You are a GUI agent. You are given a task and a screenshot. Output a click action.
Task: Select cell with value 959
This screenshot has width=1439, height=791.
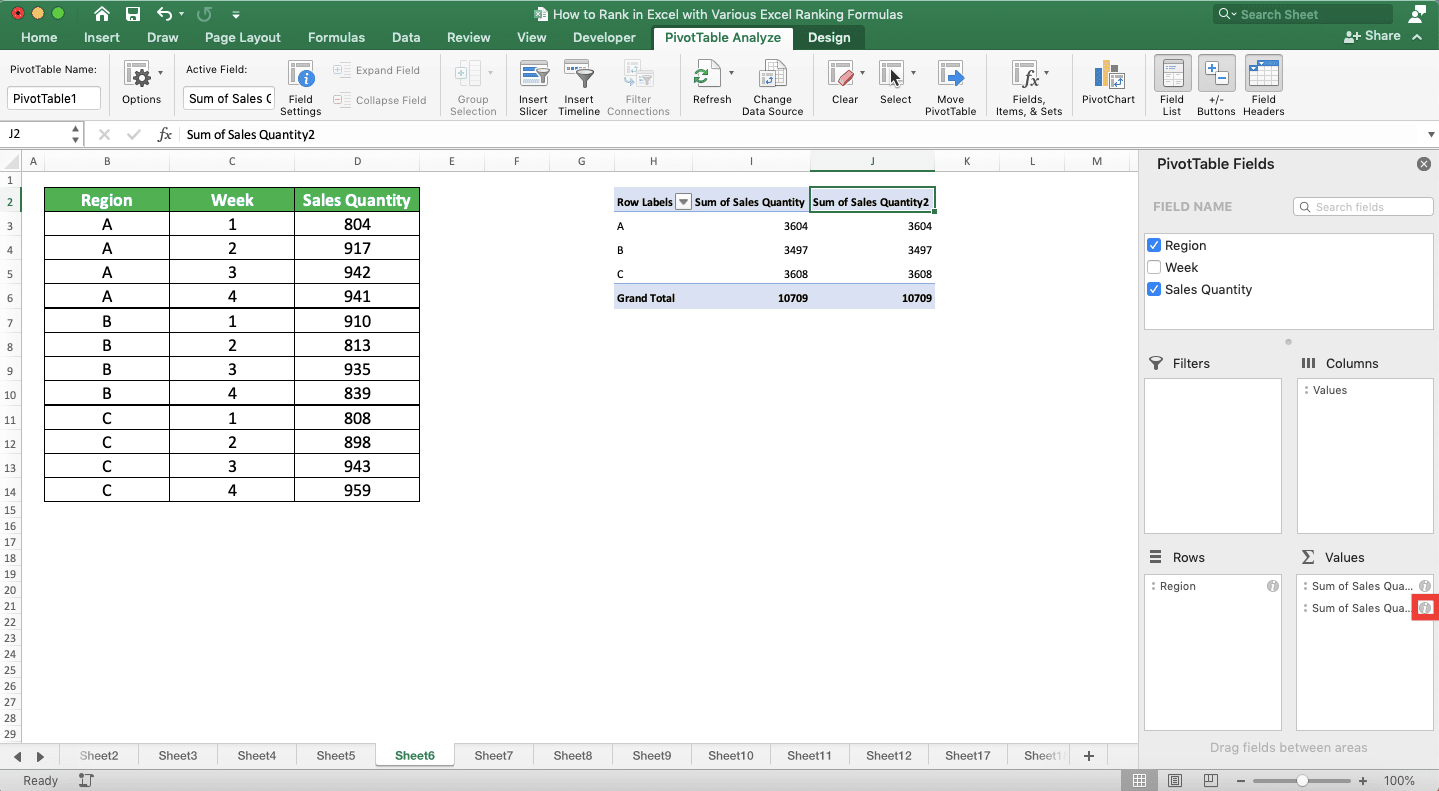(357, 490)
